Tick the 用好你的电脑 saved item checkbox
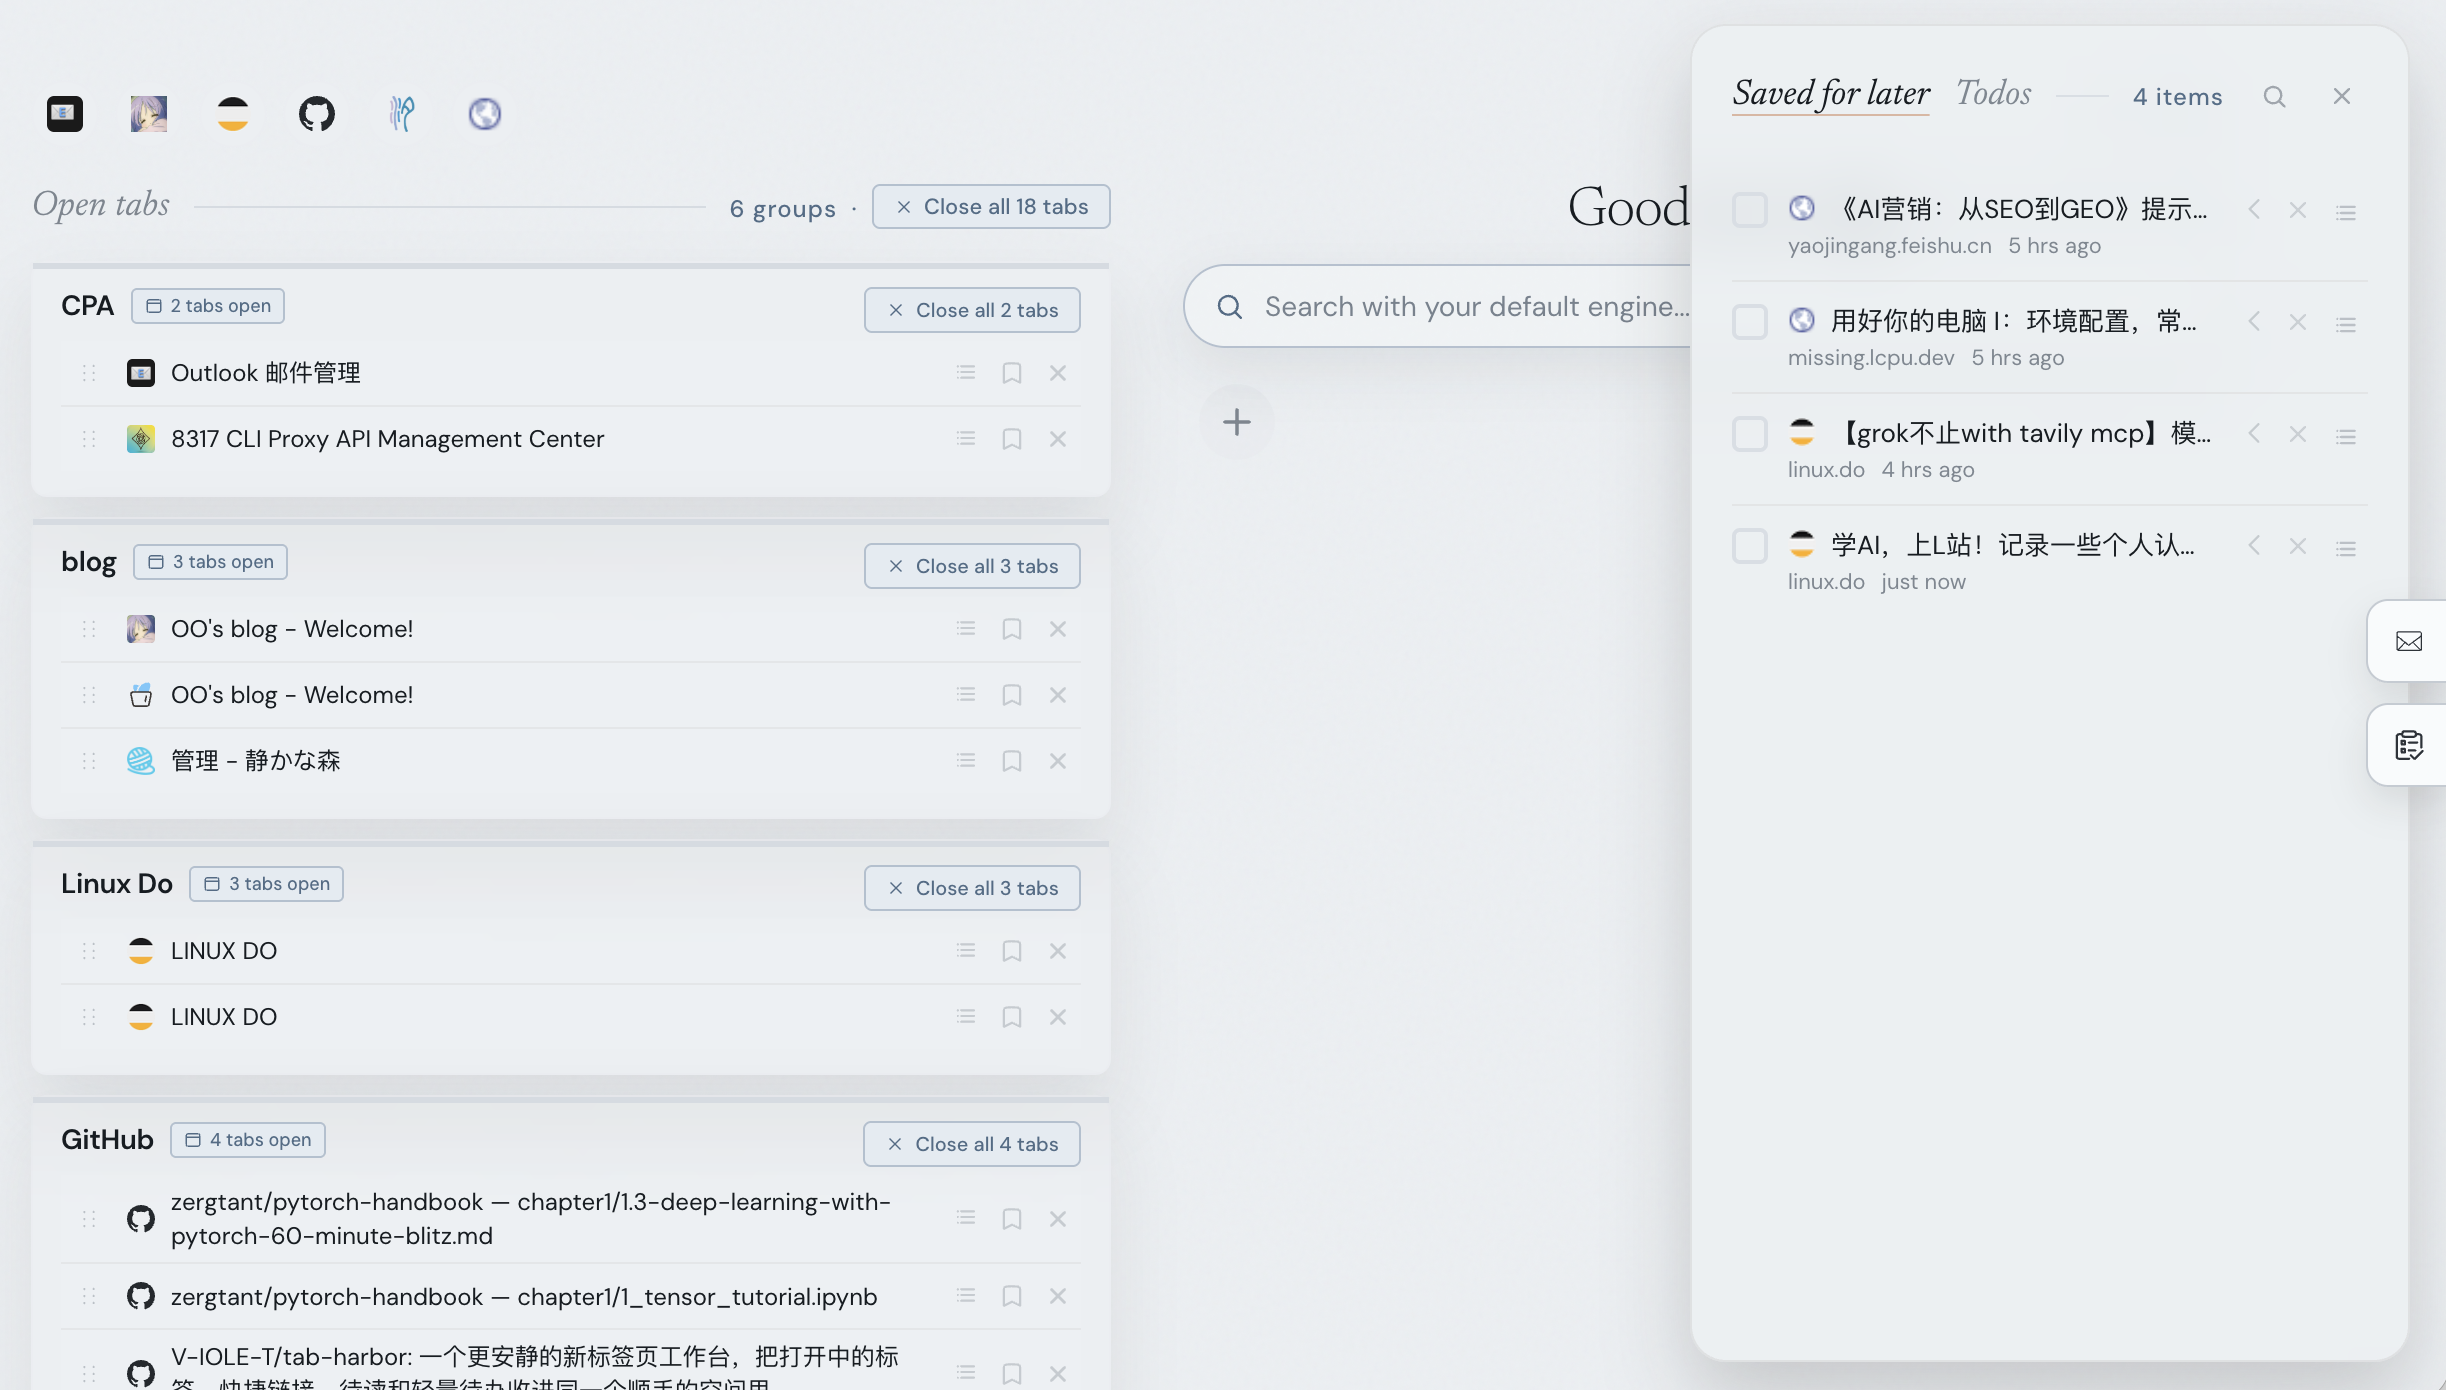 (1749, 322)
